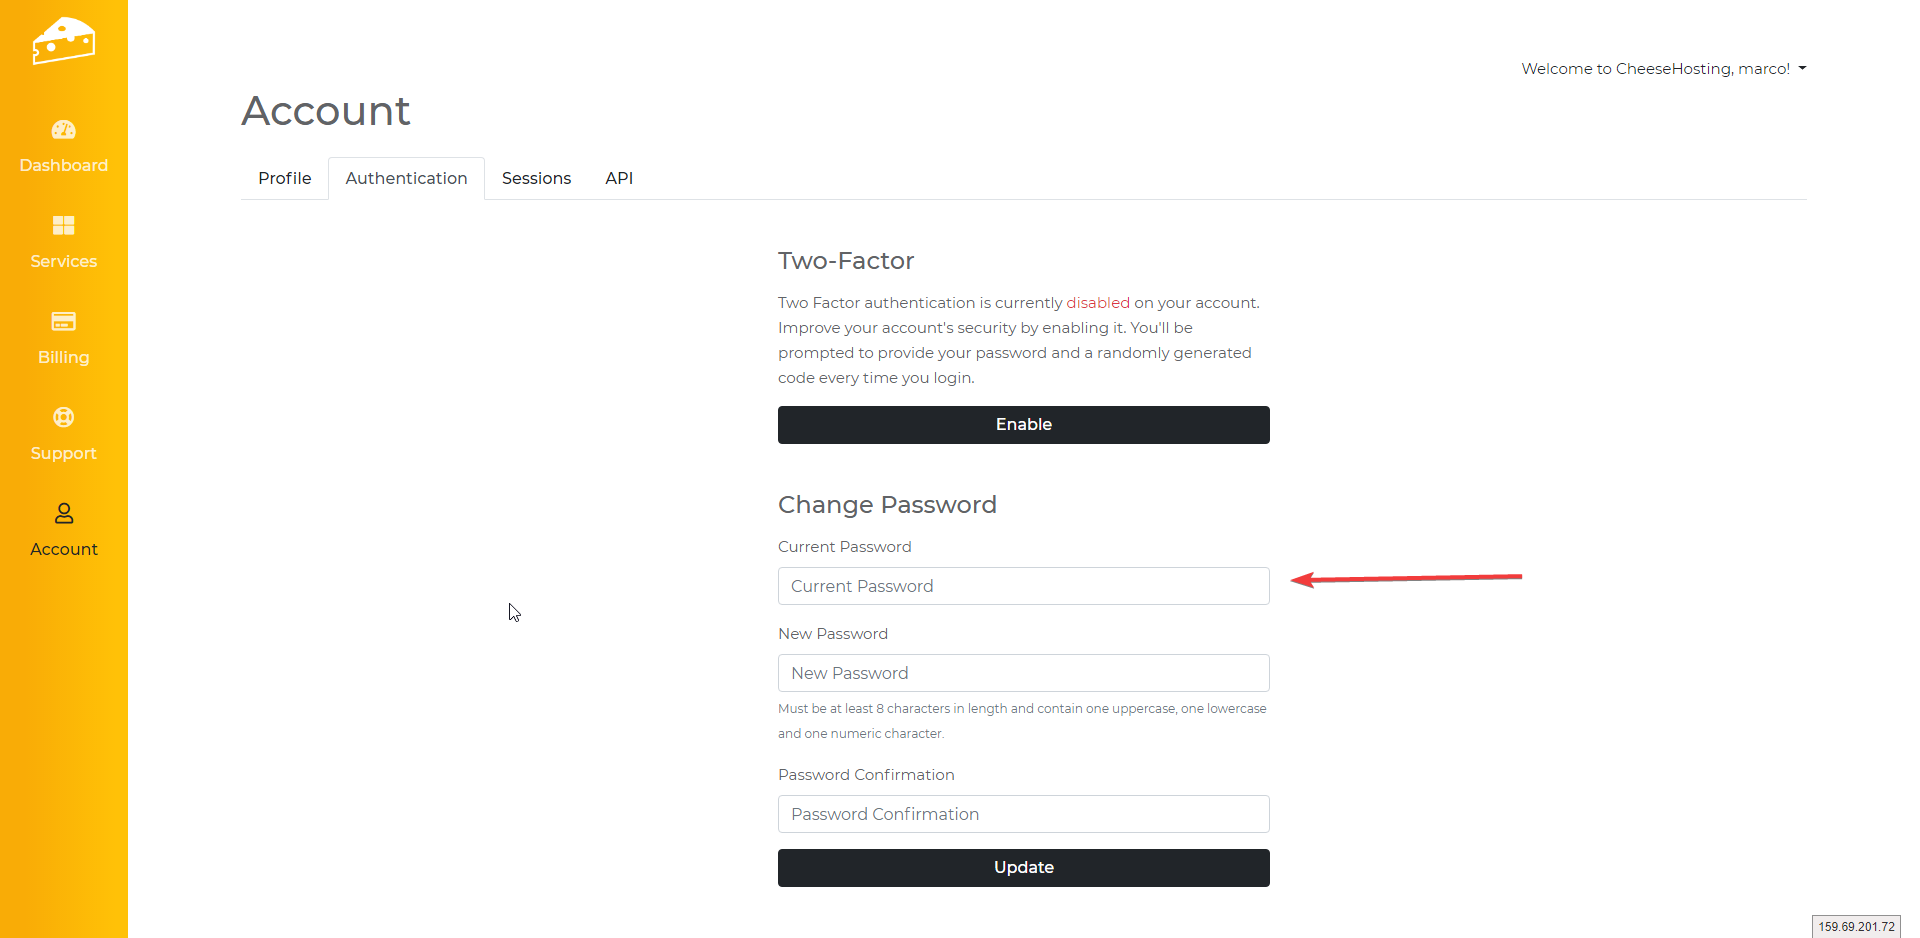
Task: Expand the welcome user dropdown caret
Action: coord(1802,69)
